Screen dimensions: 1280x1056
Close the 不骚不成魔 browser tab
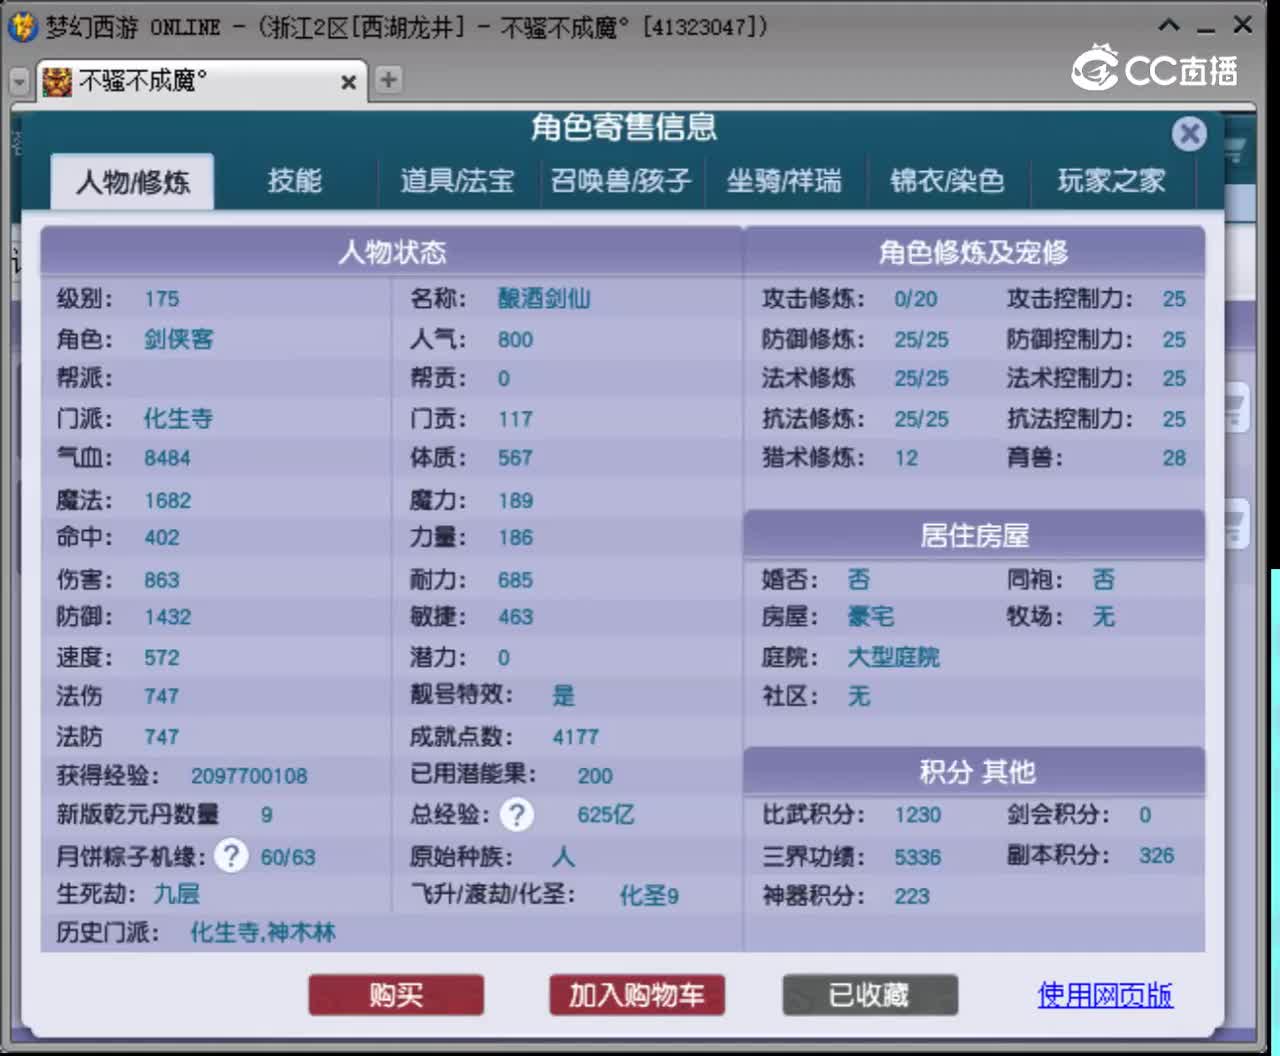click(x=348, y=82)
